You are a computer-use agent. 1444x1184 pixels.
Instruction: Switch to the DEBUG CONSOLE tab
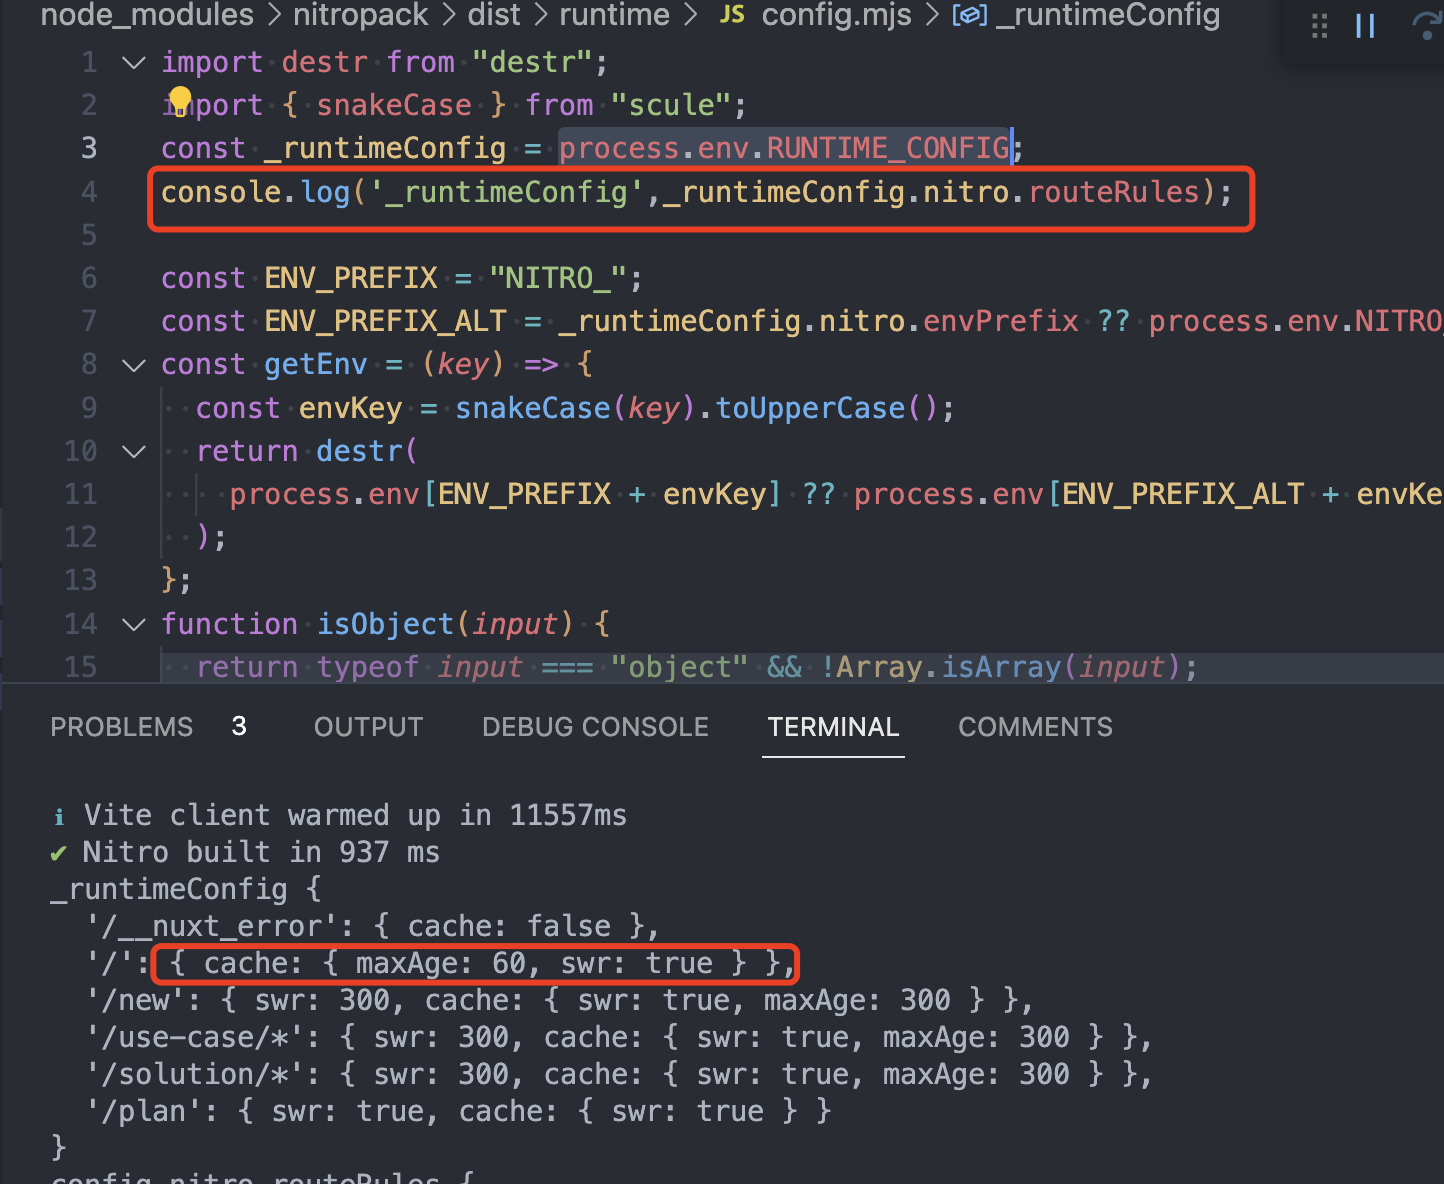(x=595, y=727)
